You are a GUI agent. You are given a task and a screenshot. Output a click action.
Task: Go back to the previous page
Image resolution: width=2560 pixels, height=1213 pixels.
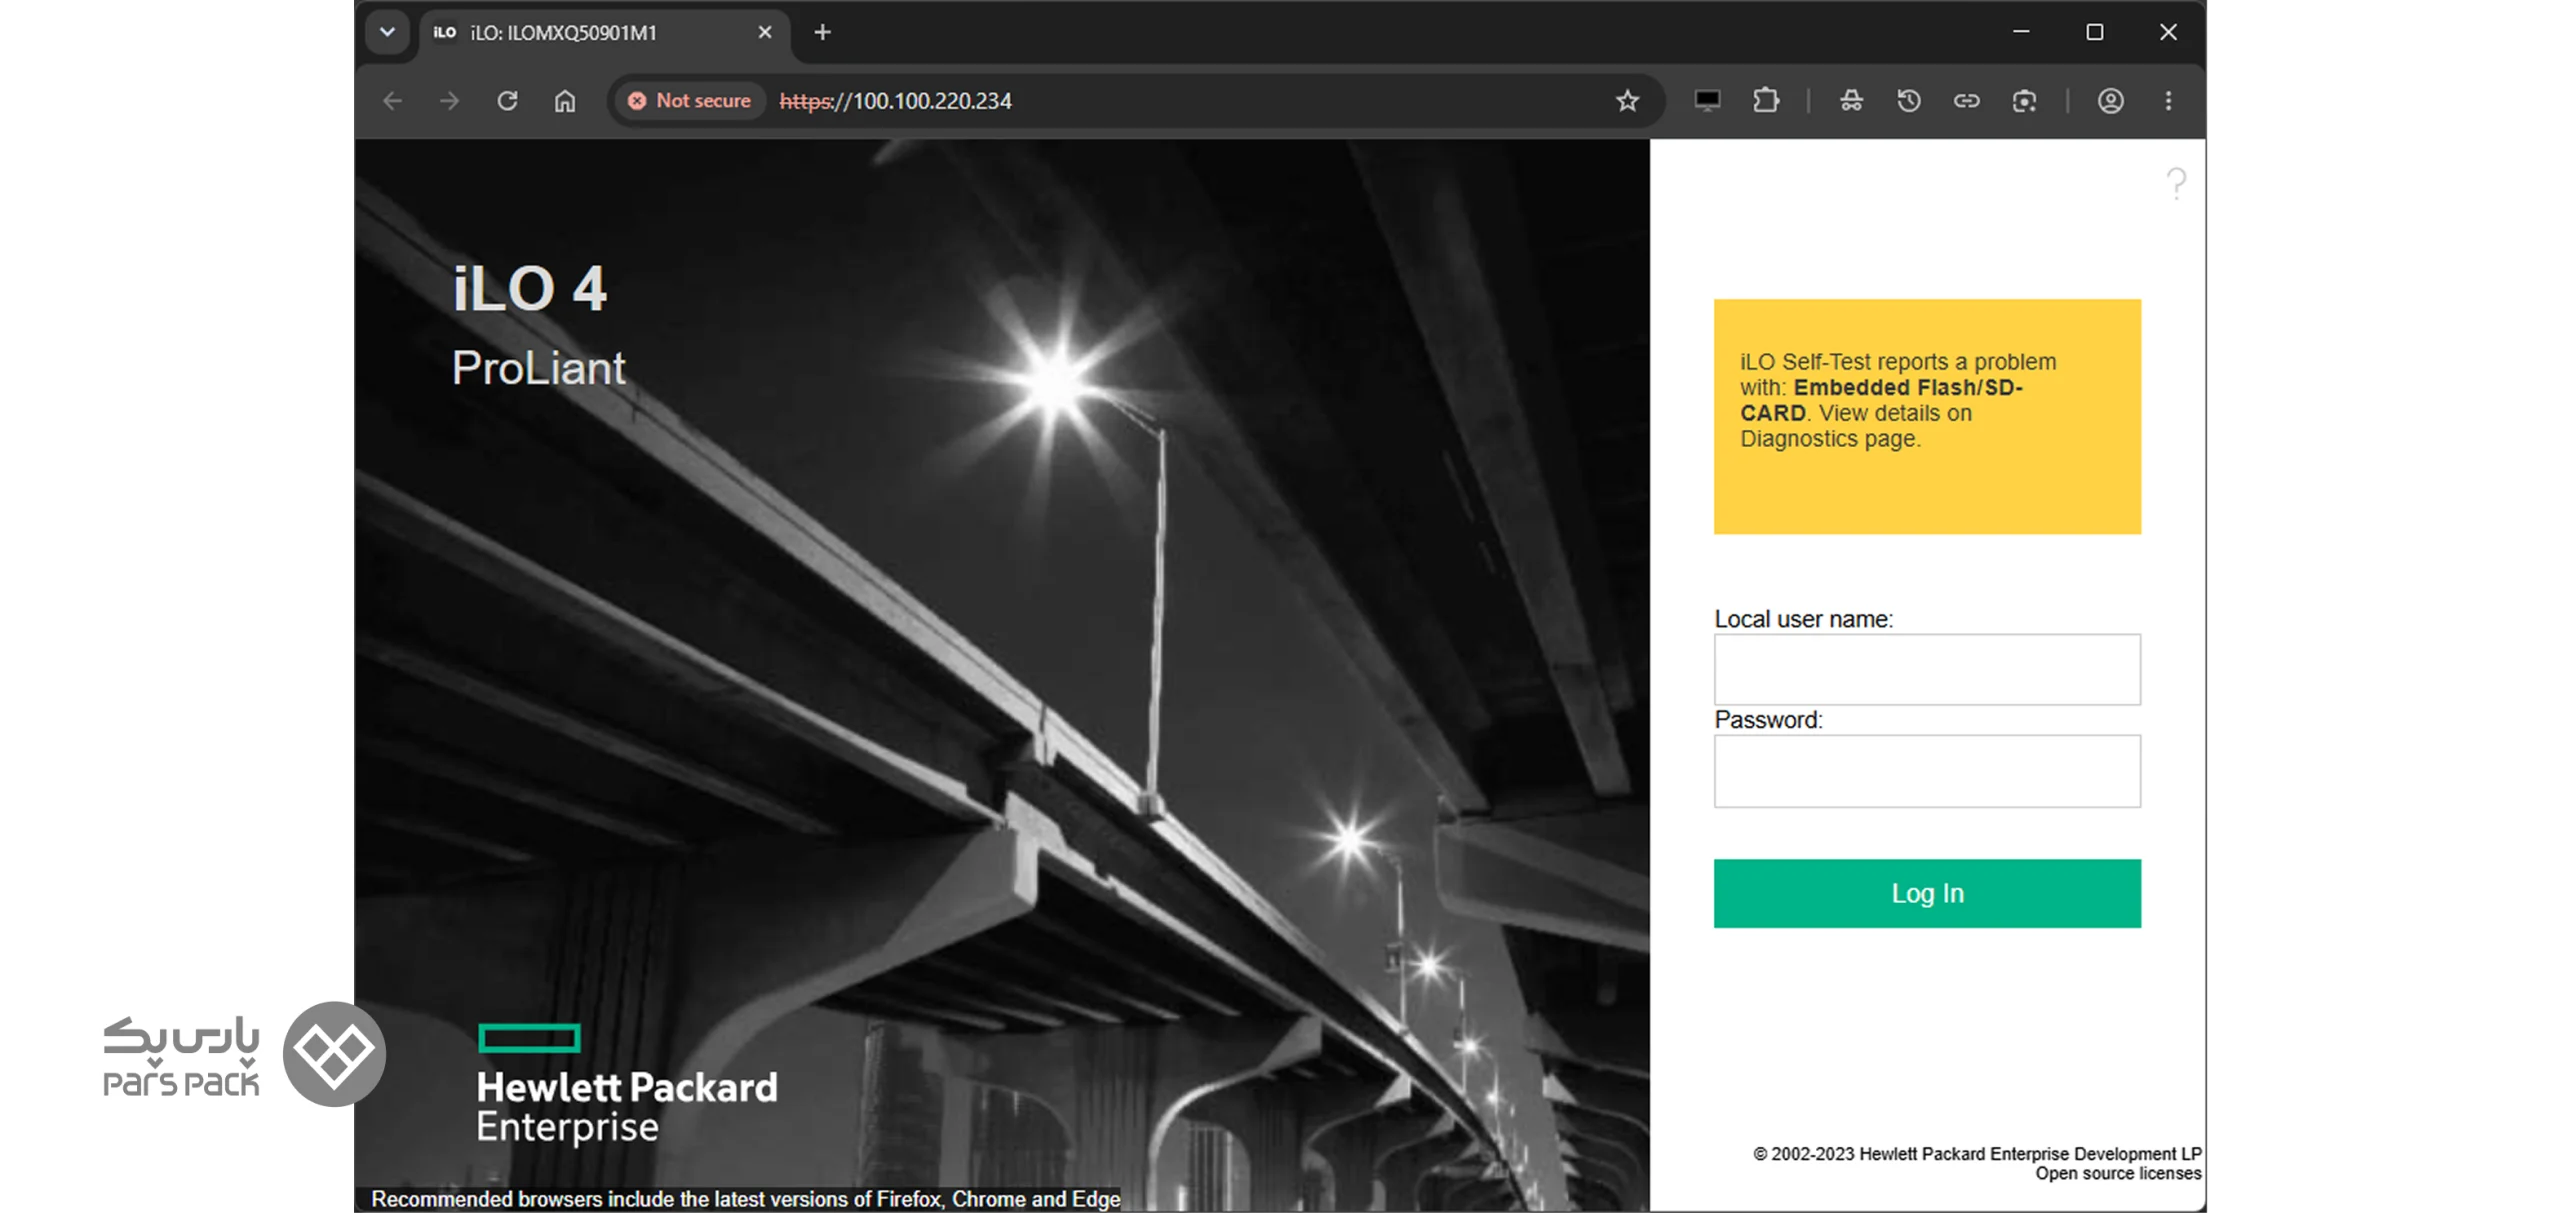click(392, 101)
